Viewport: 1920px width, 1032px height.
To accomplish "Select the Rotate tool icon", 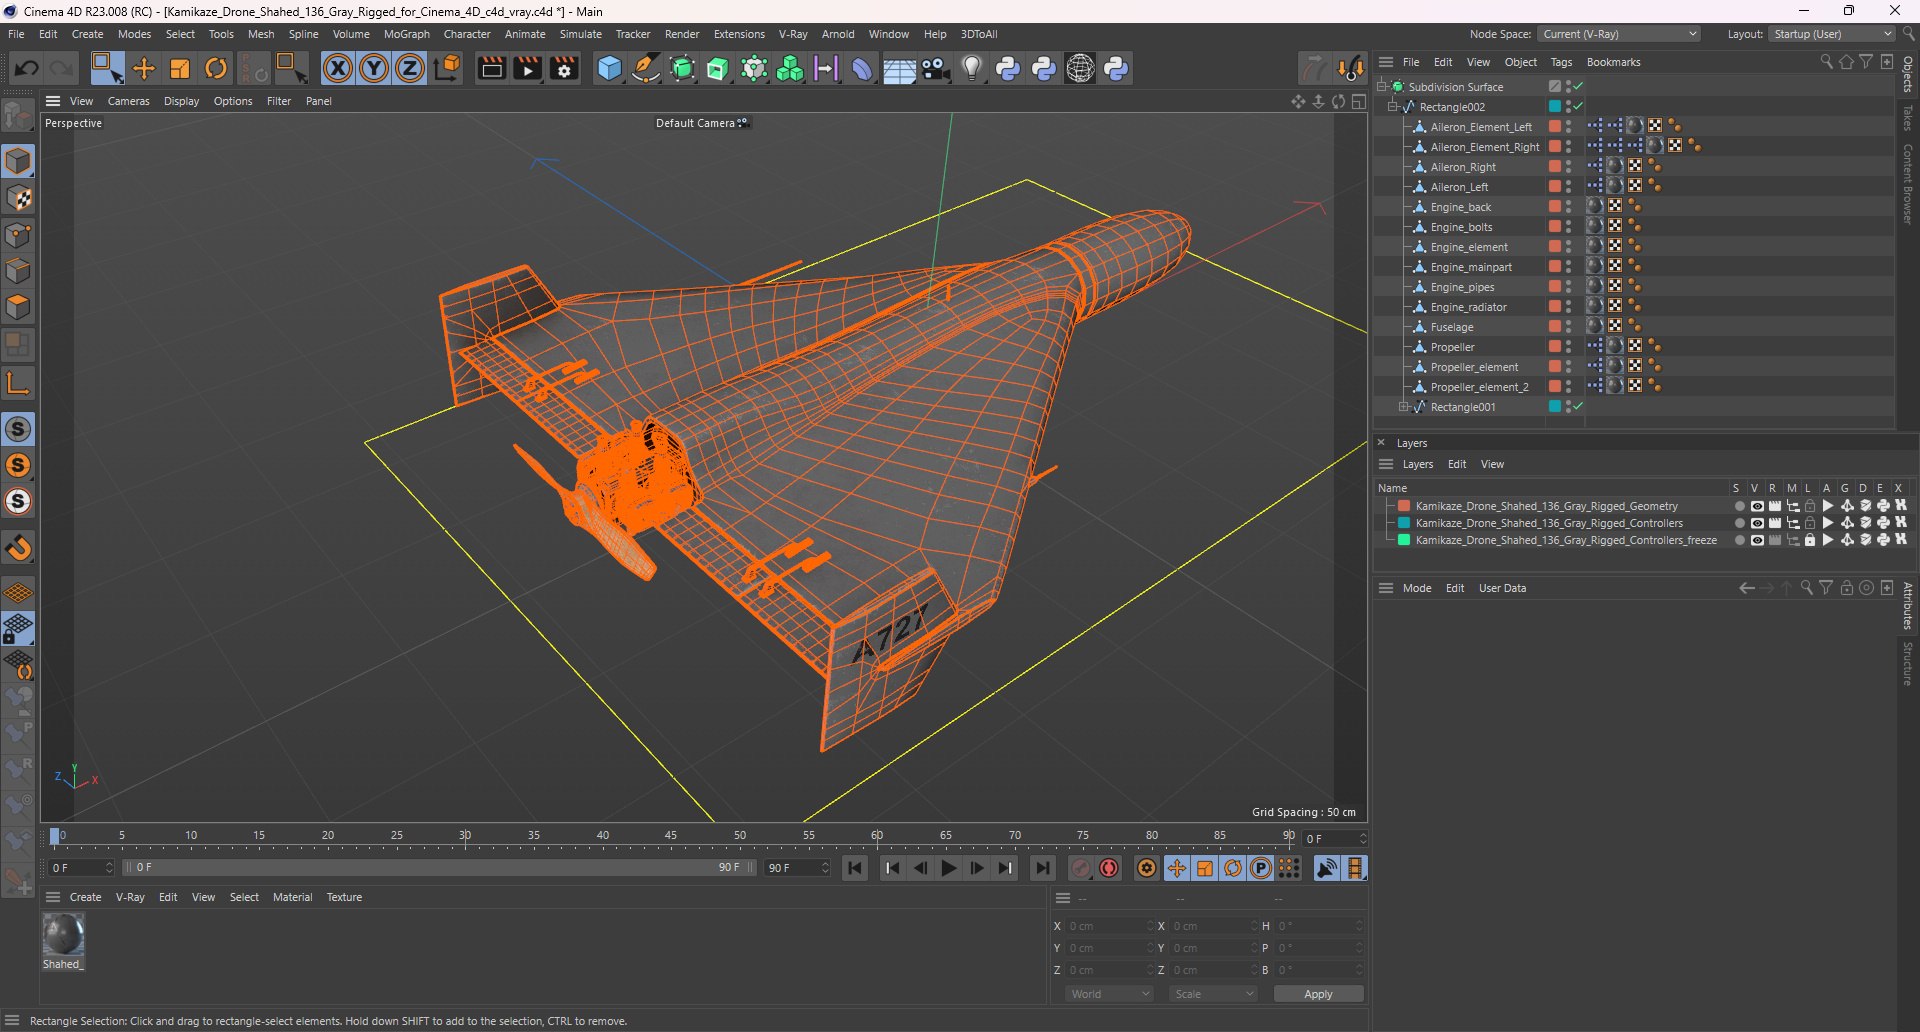I will pyautogui.click(x=216, y=68).
